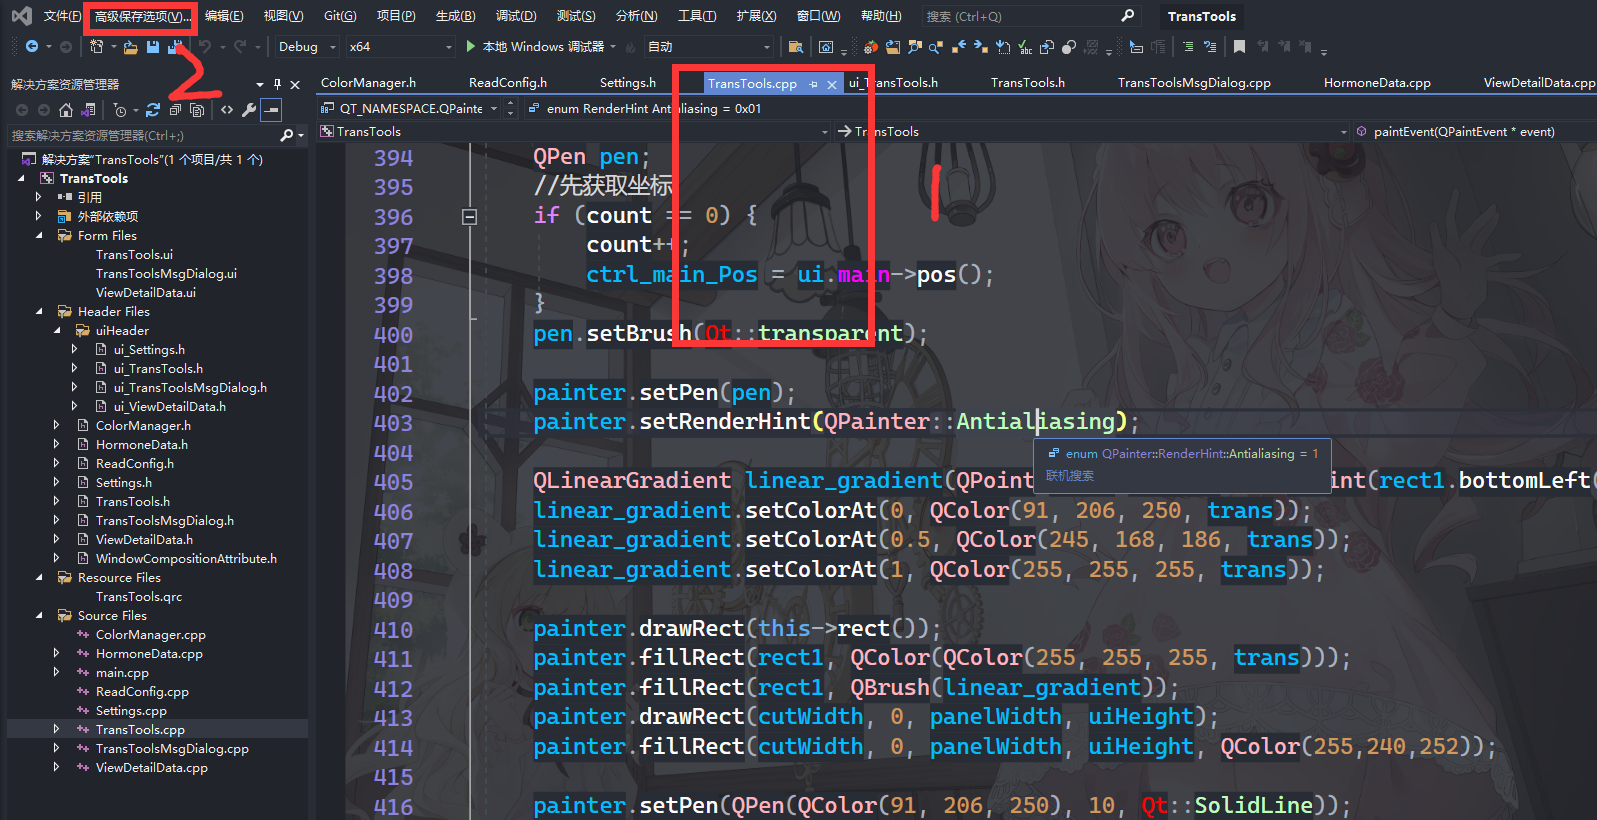The image size is (1597, 820).
Task: Close the TransTools.cpp editor tab
Action: (831, 84)
